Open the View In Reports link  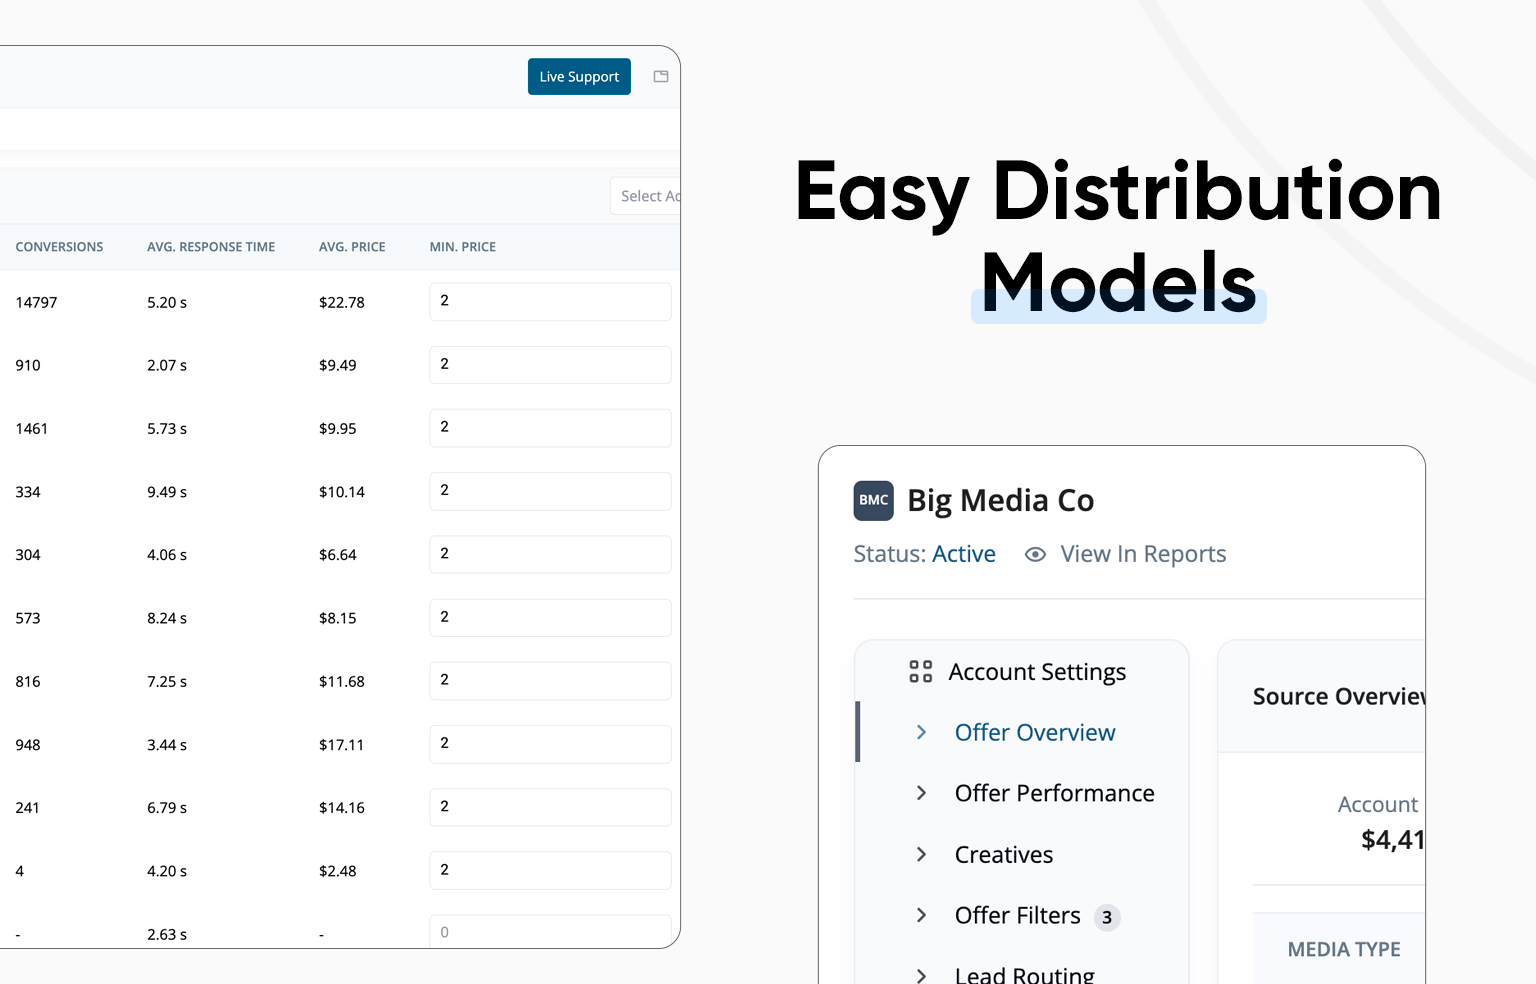click(1143, 554)
